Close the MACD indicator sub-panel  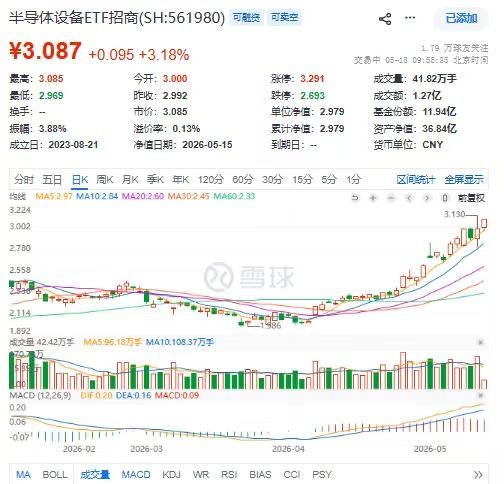coord(481,396)
